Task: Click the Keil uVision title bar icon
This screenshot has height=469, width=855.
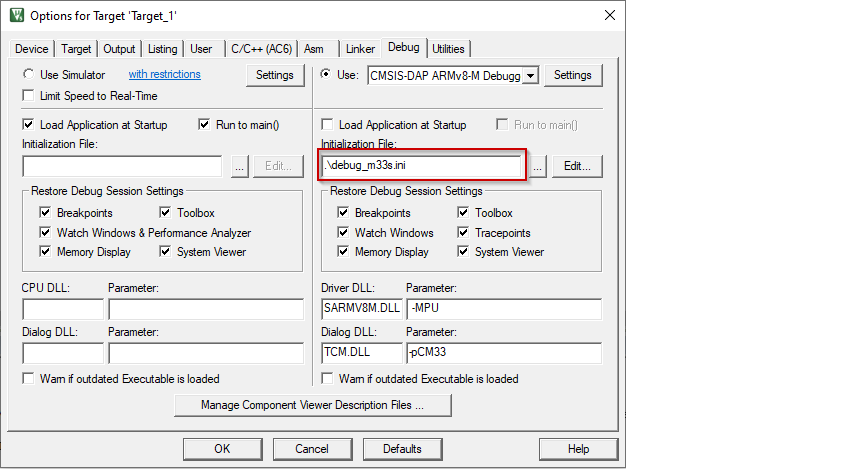Action: [17, 15]
